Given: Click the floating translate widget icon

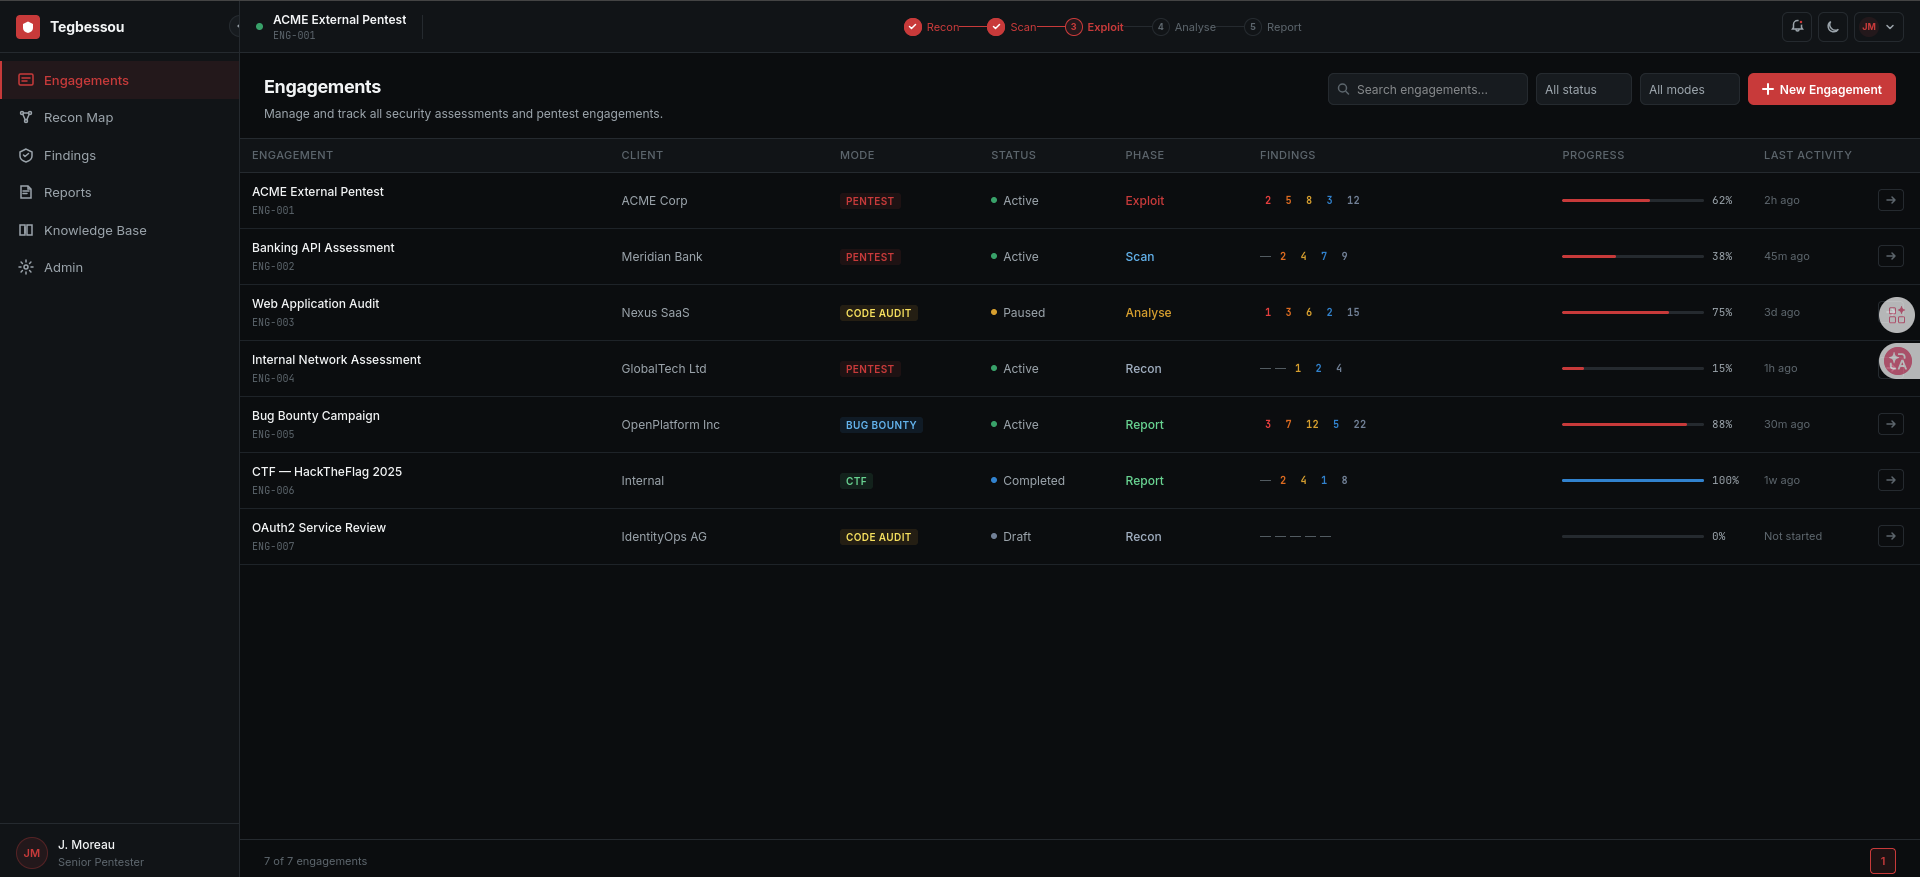Looking at the screenshot, I should (1897, 361).
